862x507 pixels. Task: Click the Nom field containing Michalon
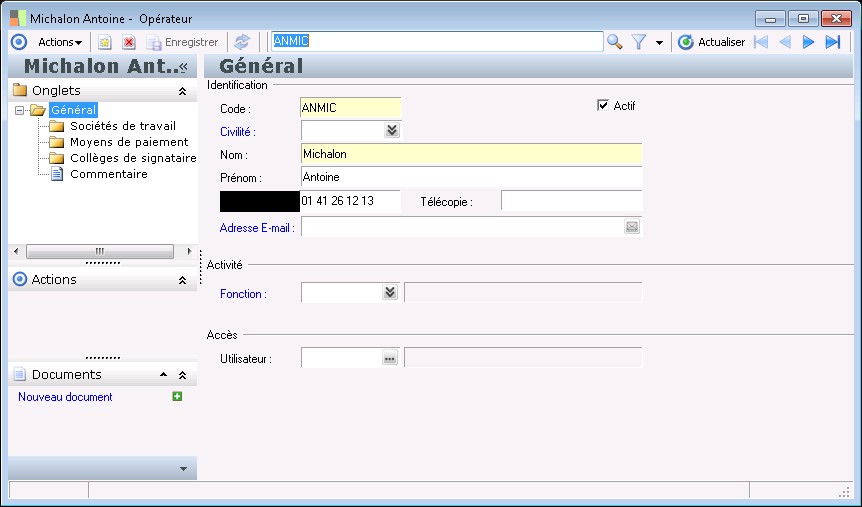[472, 154]
